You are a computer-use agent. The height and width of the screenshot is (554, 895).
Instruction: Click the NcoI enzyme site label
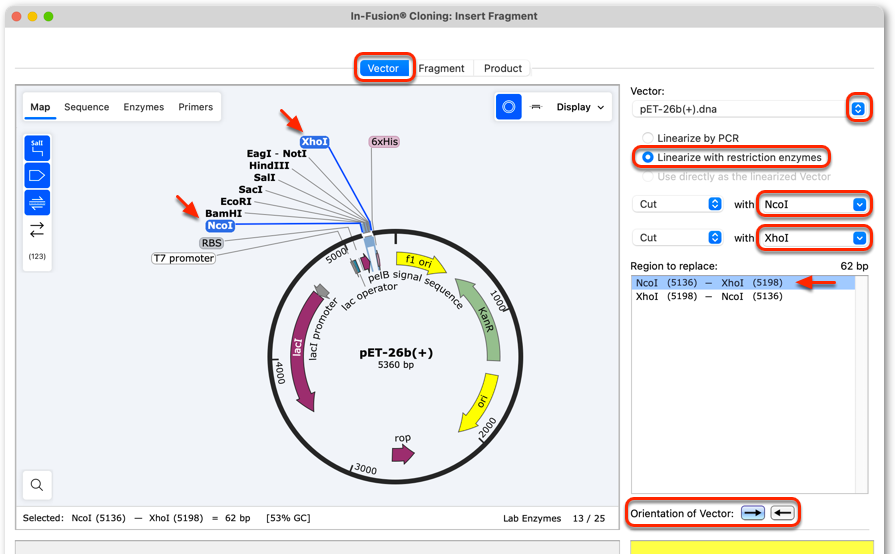(x=220, y=225)
